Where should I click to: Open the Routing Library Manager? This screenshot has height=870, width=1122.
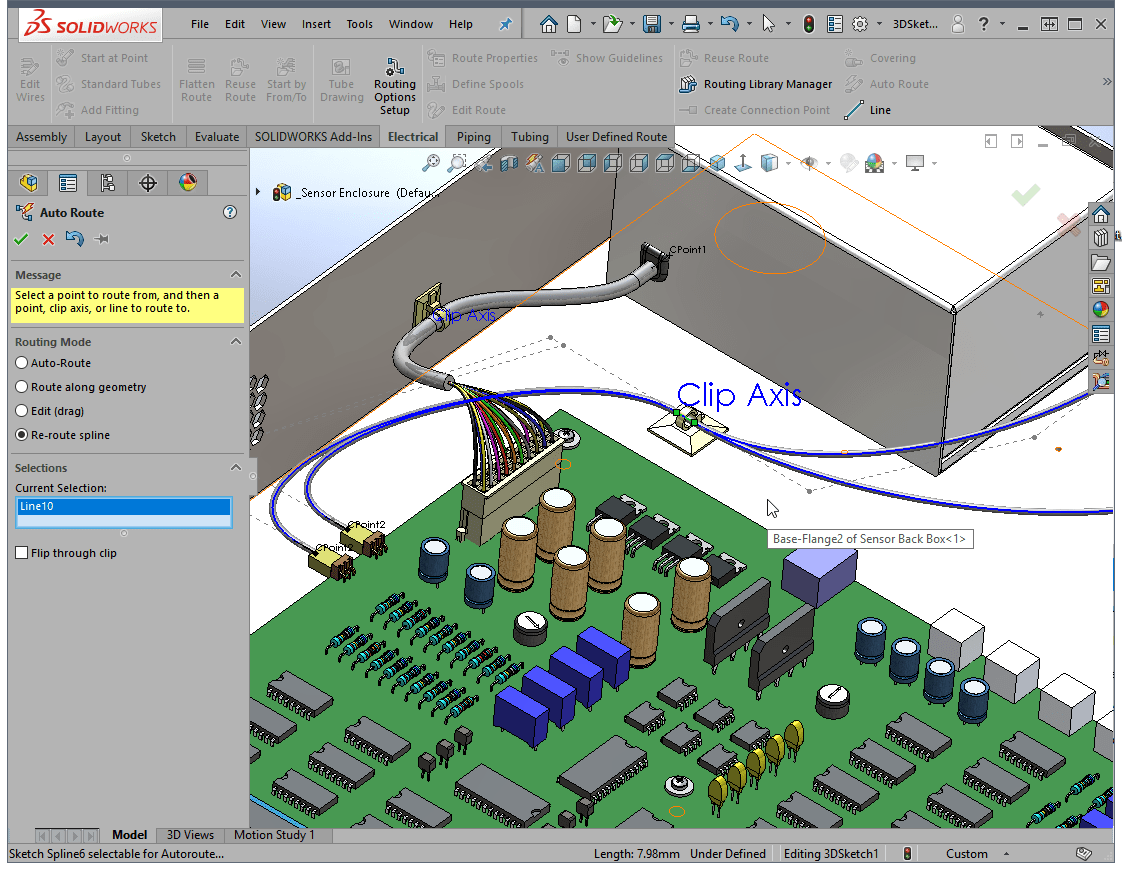point(756,84)
